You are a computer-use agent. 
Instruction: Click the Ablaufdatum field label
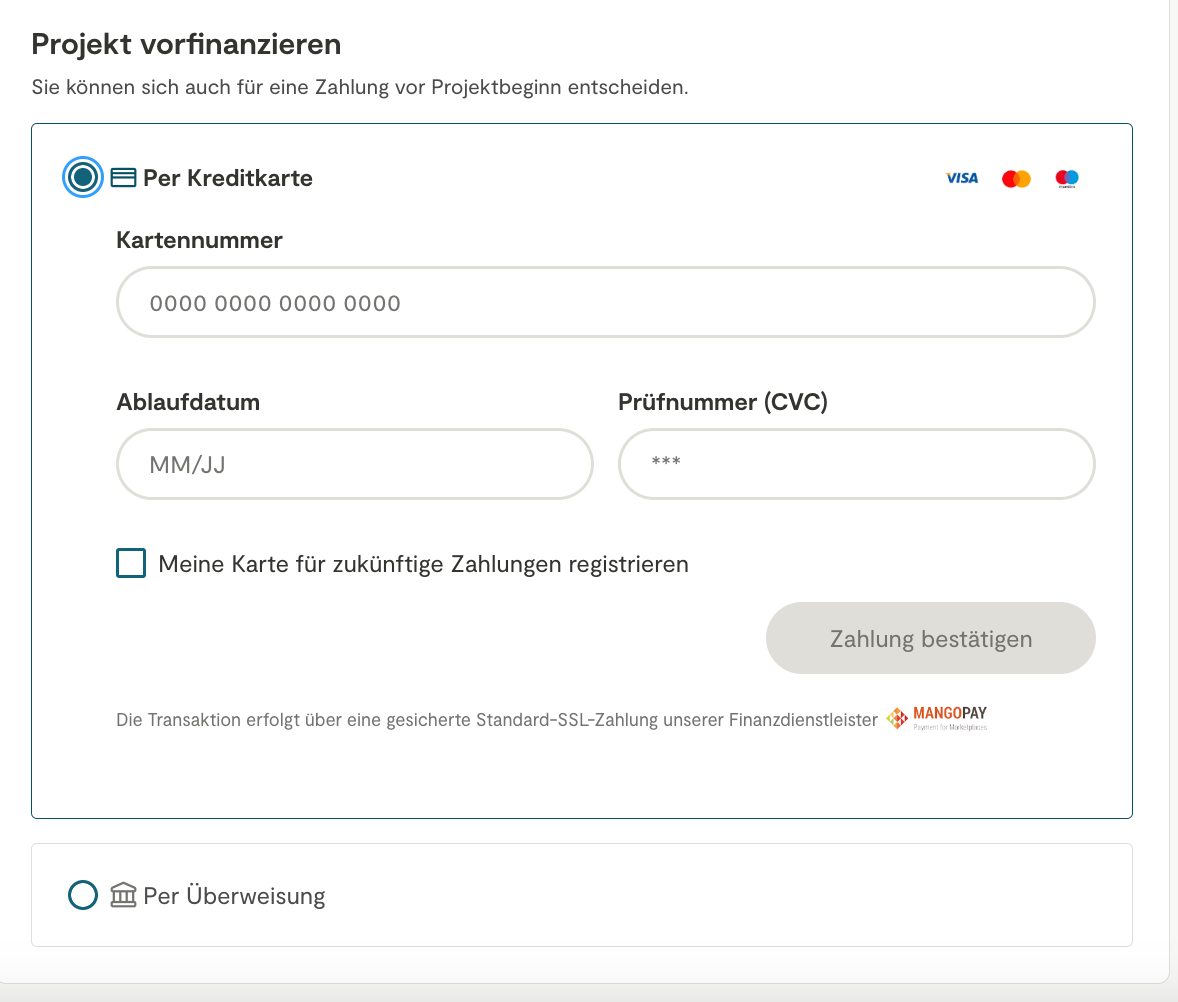tap(188, 402)
